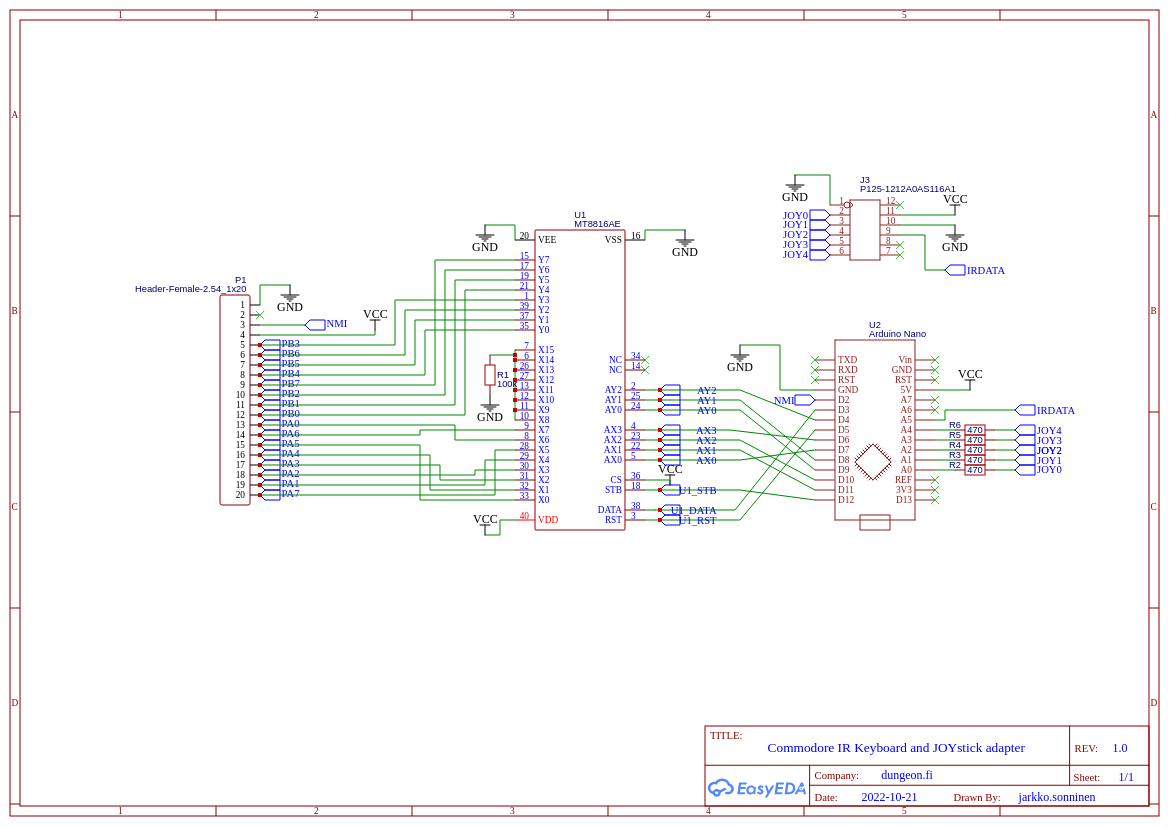Click the PA0 net label on P1

click(x=290, y=424)
